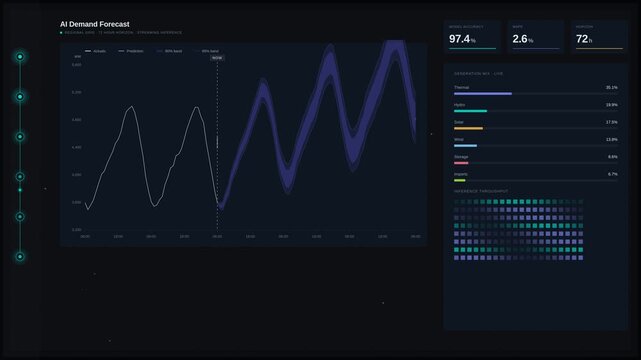Screen dimensions: 641x360
Task: Click the topmost glowing node in the sidebar
Action: (20, 57)
